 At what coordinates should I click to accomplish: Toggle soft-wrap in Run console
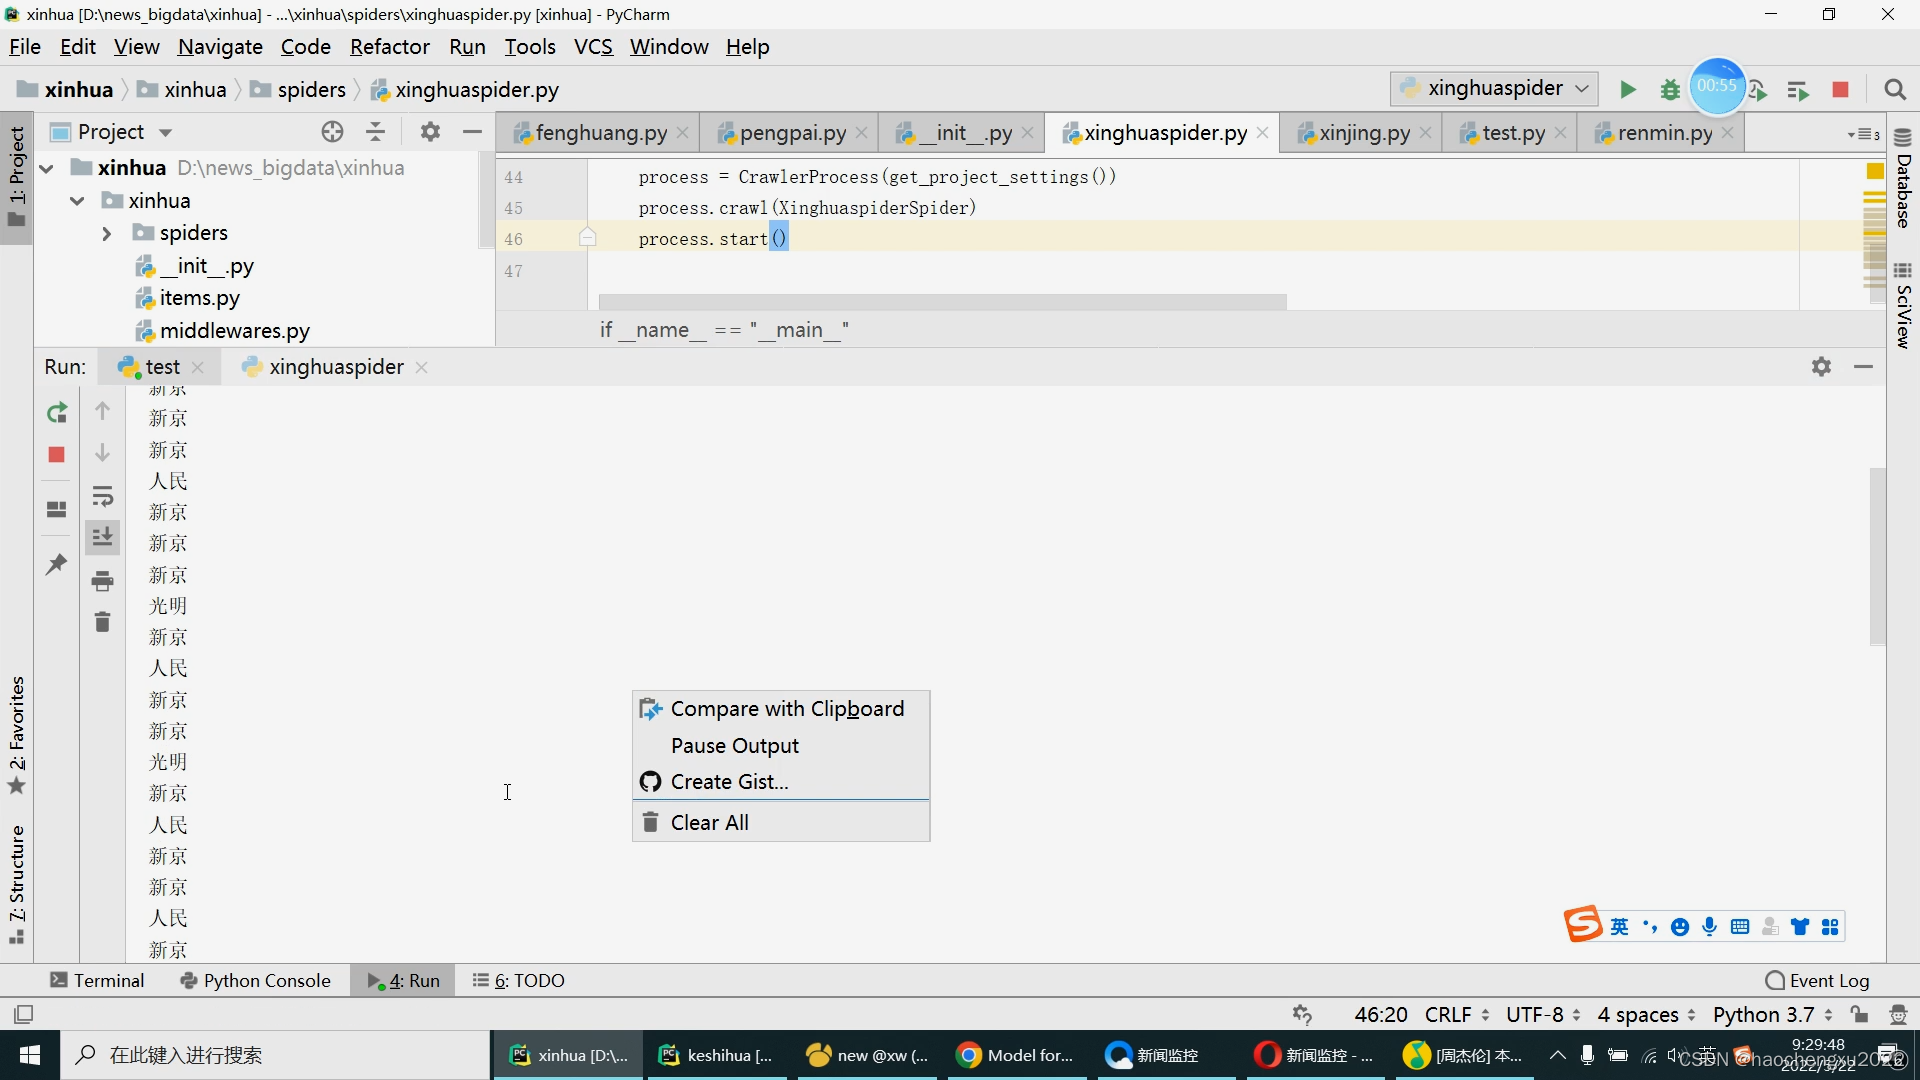point(102,496)
